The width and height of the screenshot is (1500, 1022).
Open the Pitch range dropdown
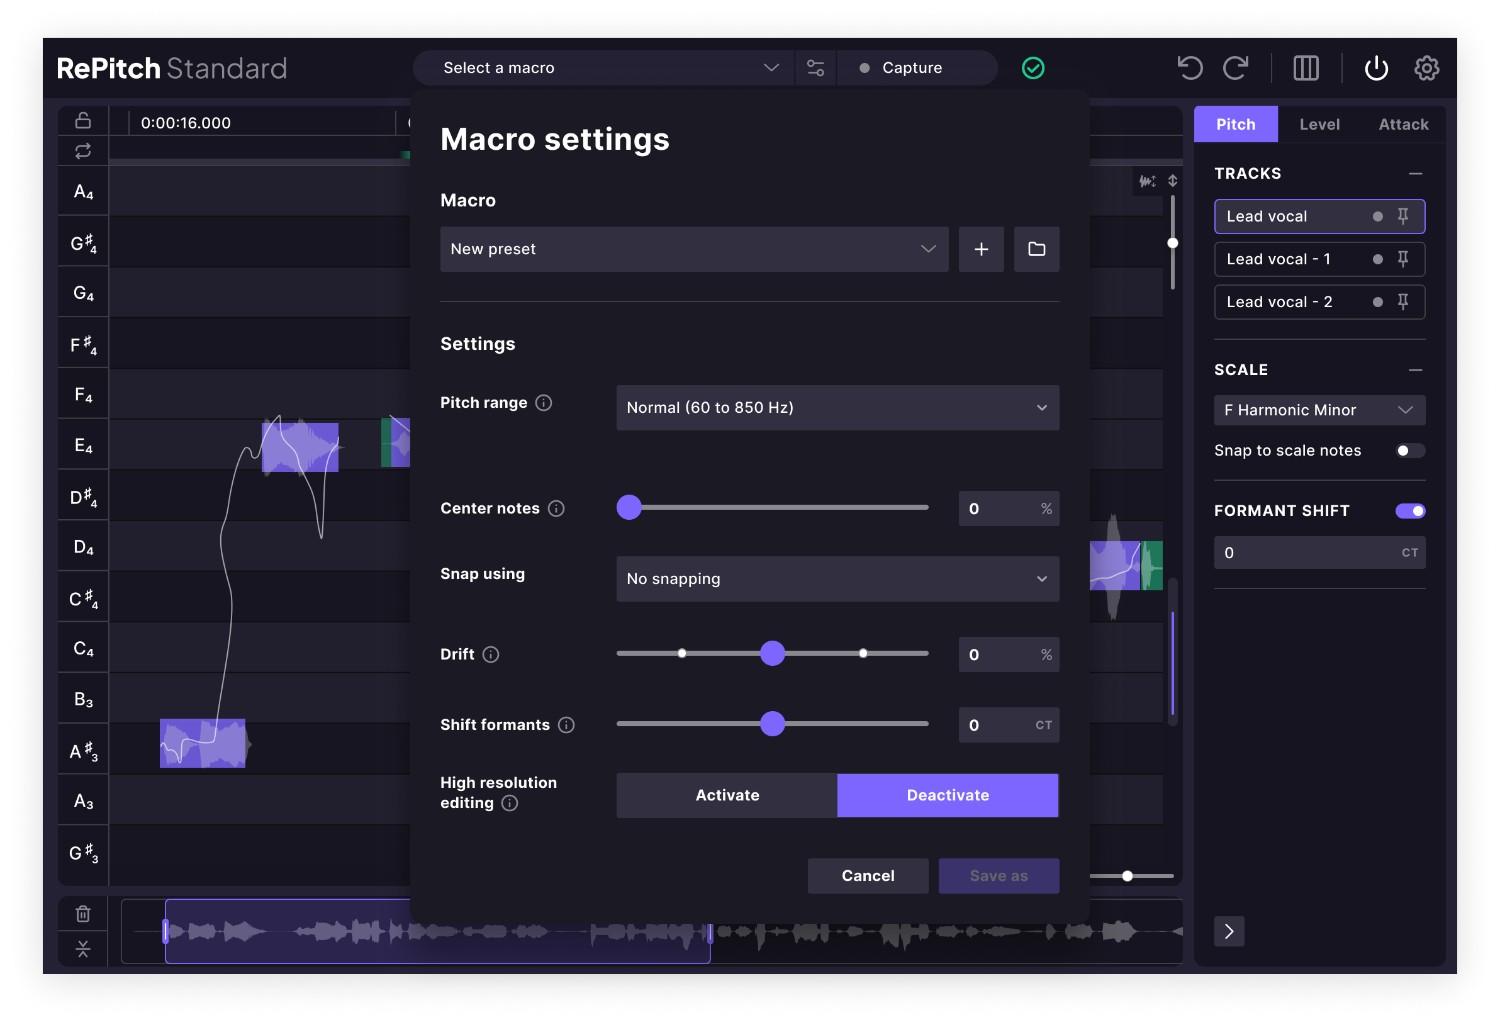(837, 407)
